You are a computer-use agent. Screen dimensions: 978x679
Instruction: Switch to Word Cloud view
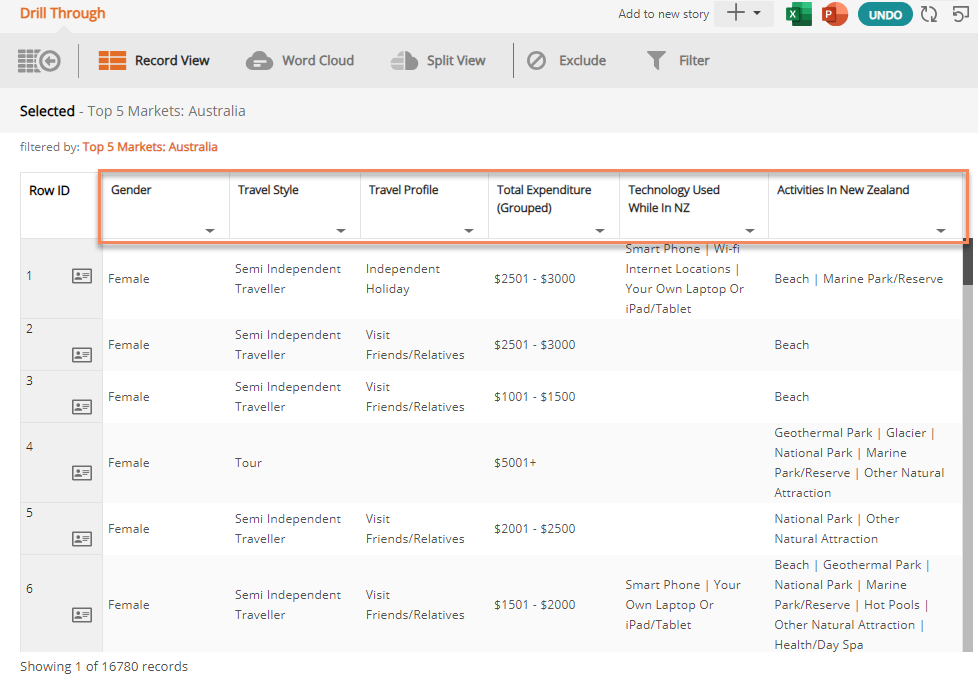coord(301,60)
